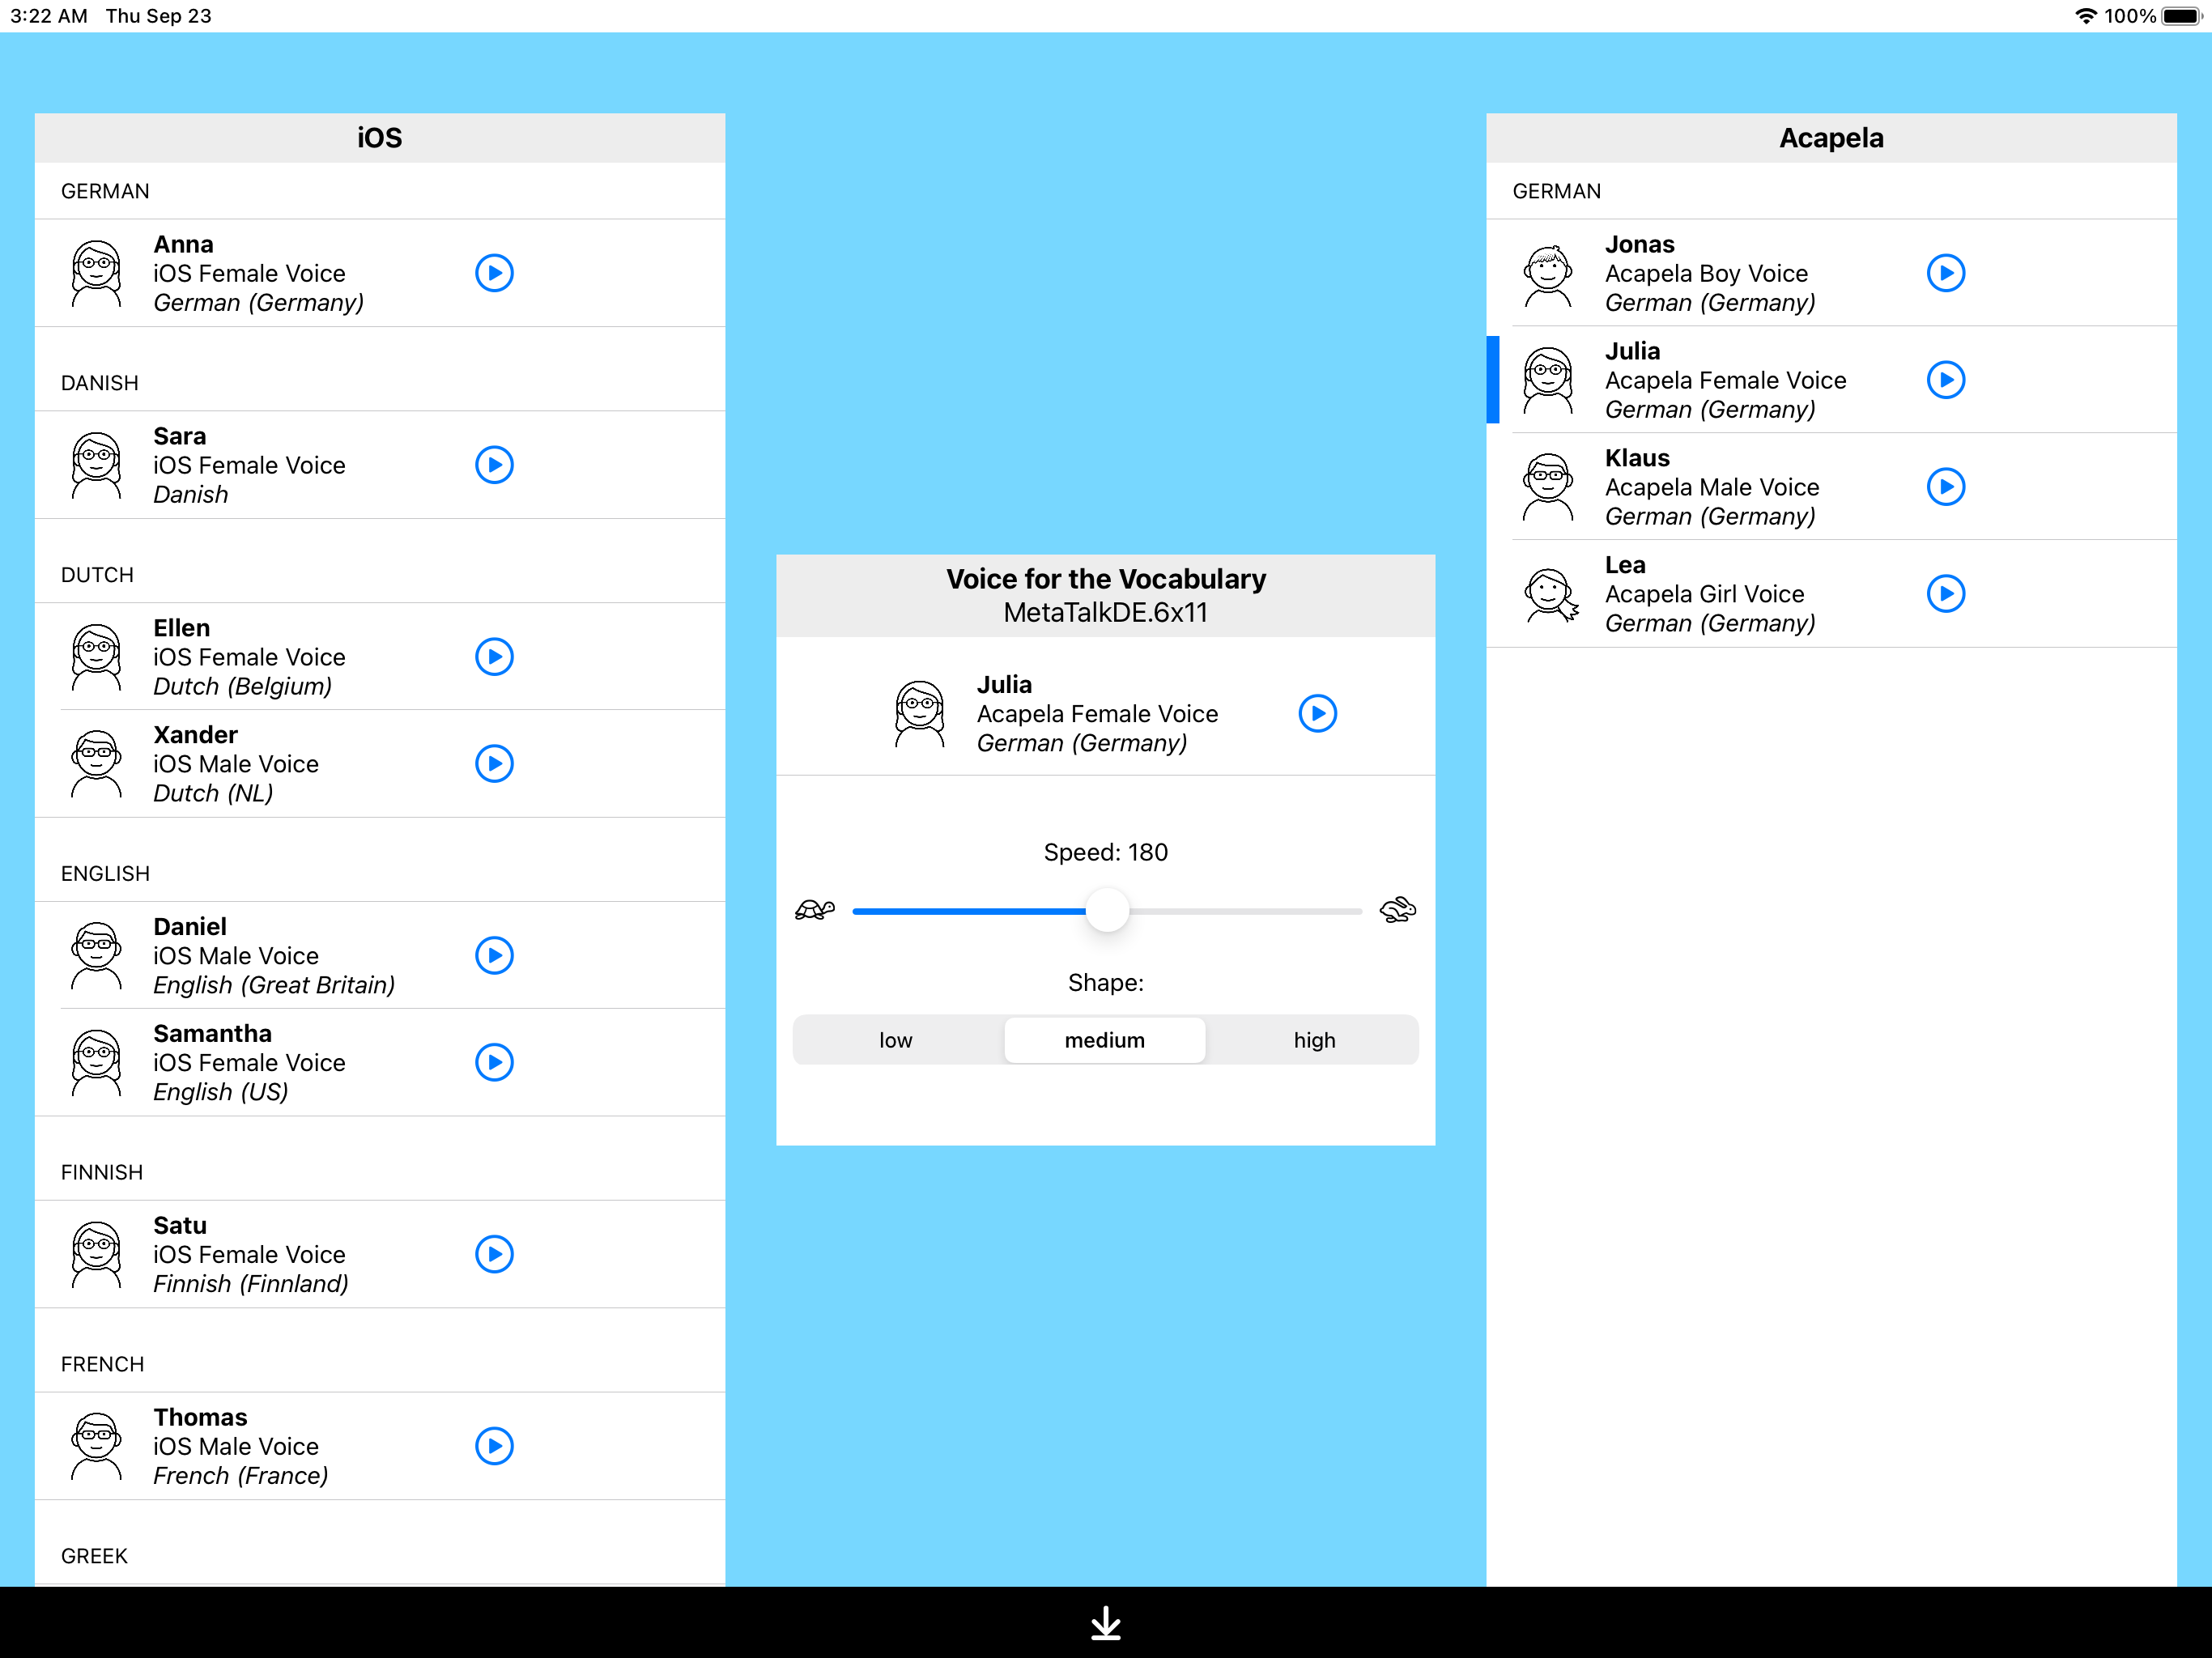
Task: Play Julia sample in Acapela list
Action: tap(1946, 380)
